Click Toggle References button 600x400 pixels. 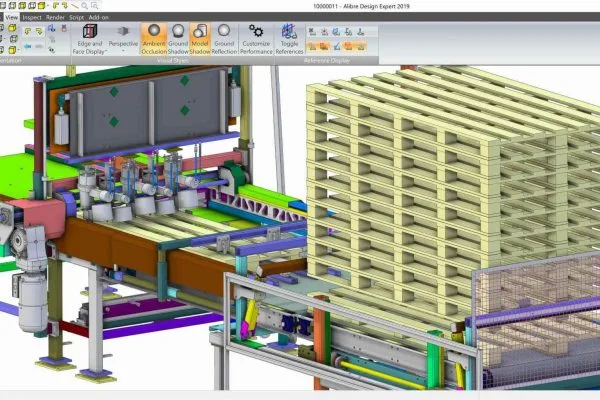pyautogui.click(x=289, y=39)
